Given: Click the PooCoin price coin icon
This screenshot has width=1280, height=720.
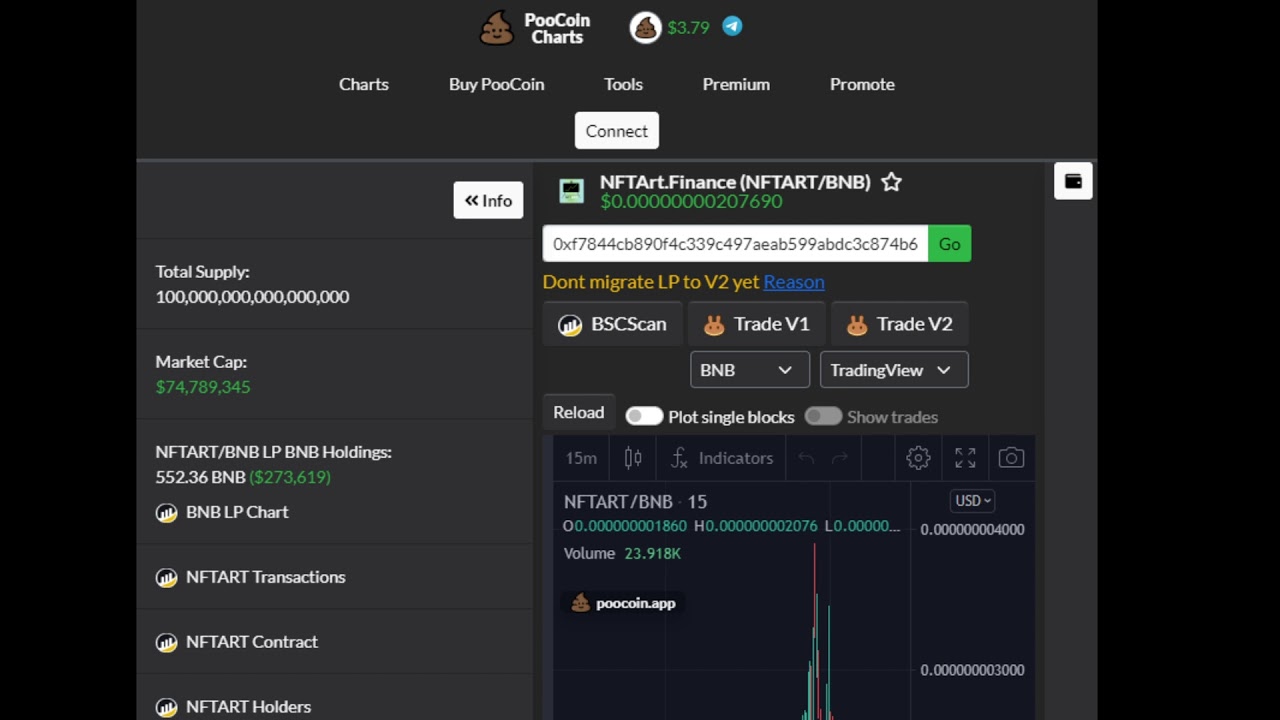Looking at the screenshot, I should click(x=645, y=27).
